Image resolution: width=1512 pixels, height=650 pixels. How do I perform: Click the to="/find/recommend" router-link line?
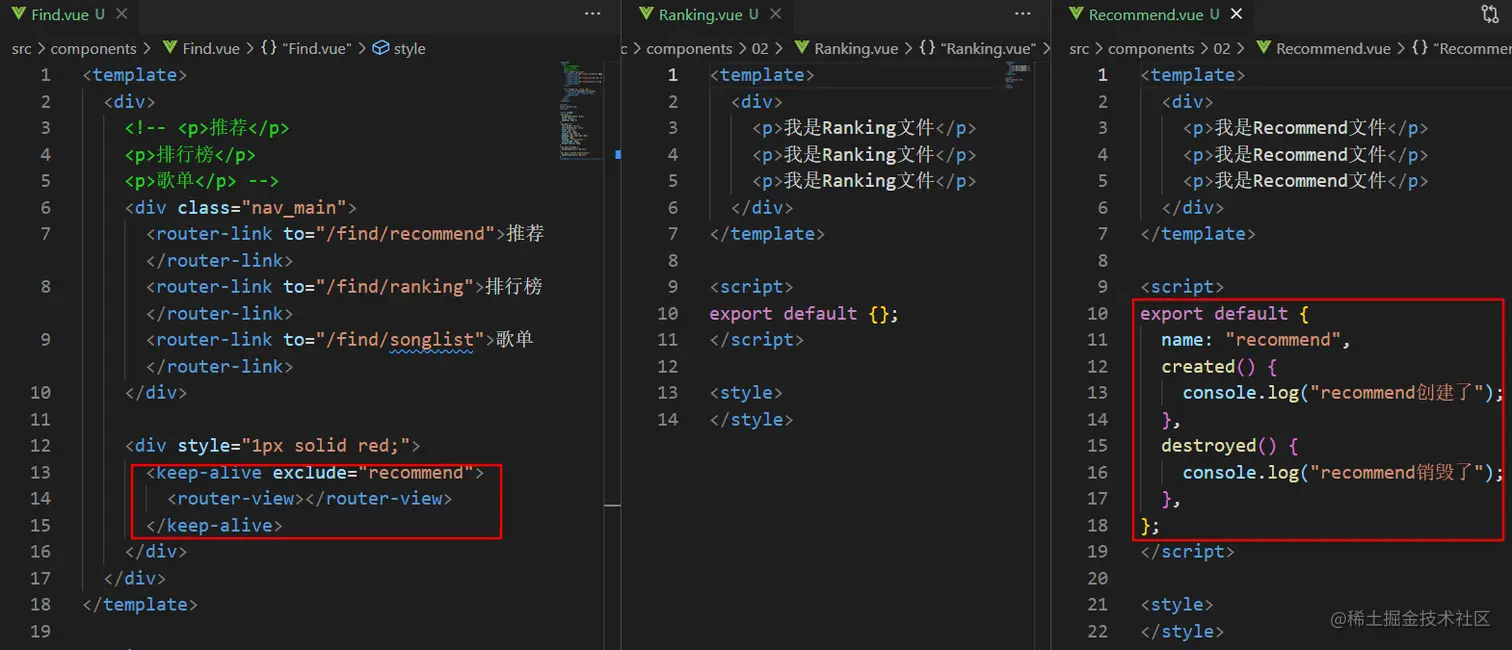click(x=345, y=233)
